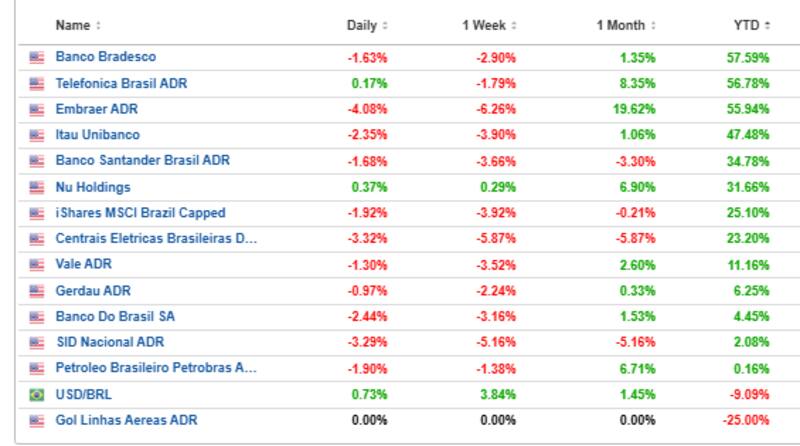
Task: Click the flag icon next to Vale ADR
Action: pyautogui.click(x=37, y=265)
